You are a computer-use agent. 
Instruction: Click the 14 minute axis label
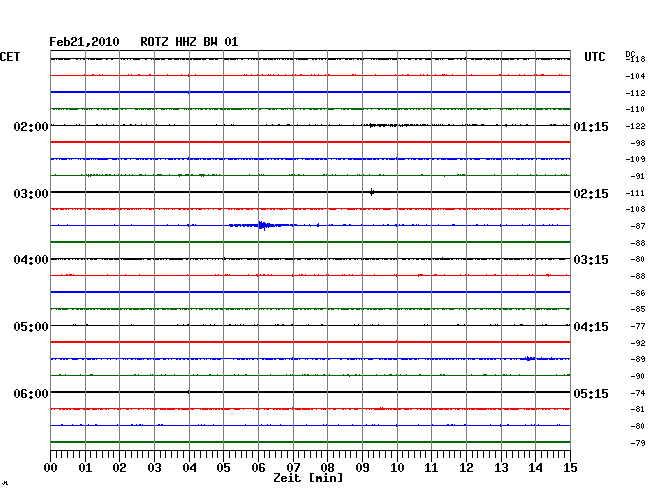point(535,468)
